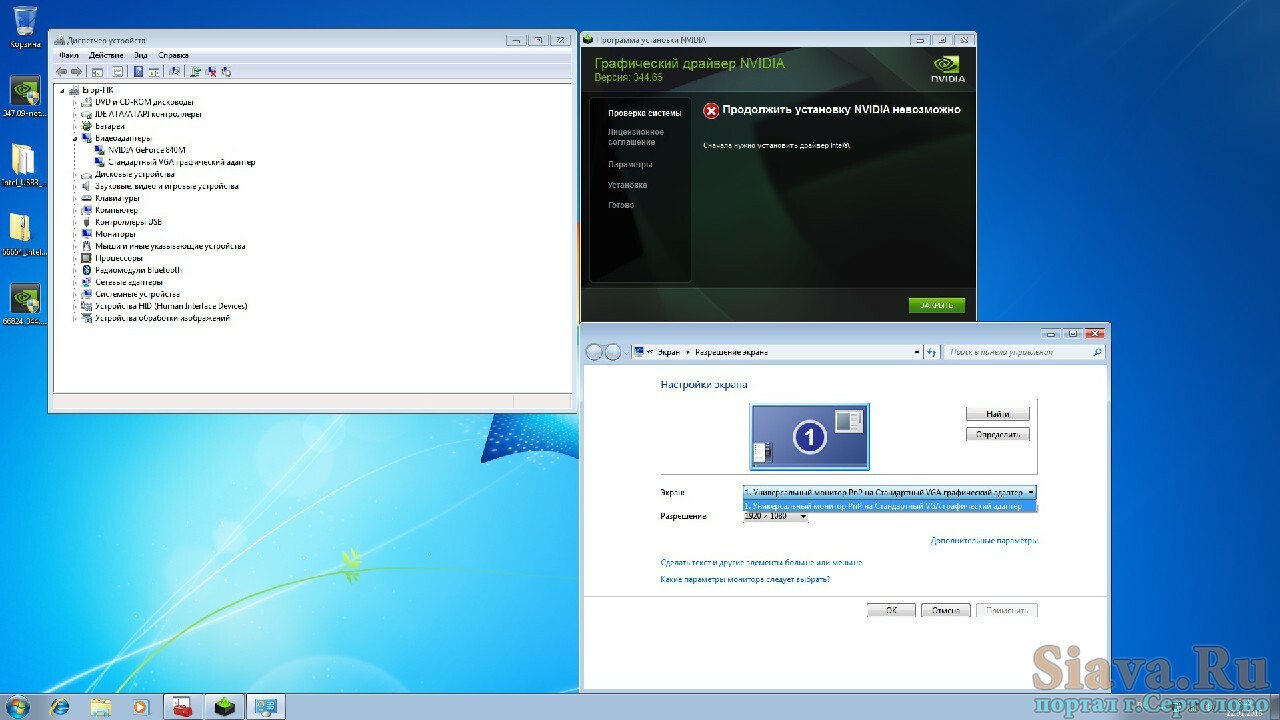Open Windows Media Player on taskbar
Viewport: 1280px width, 720px height.
coord(141,707)
